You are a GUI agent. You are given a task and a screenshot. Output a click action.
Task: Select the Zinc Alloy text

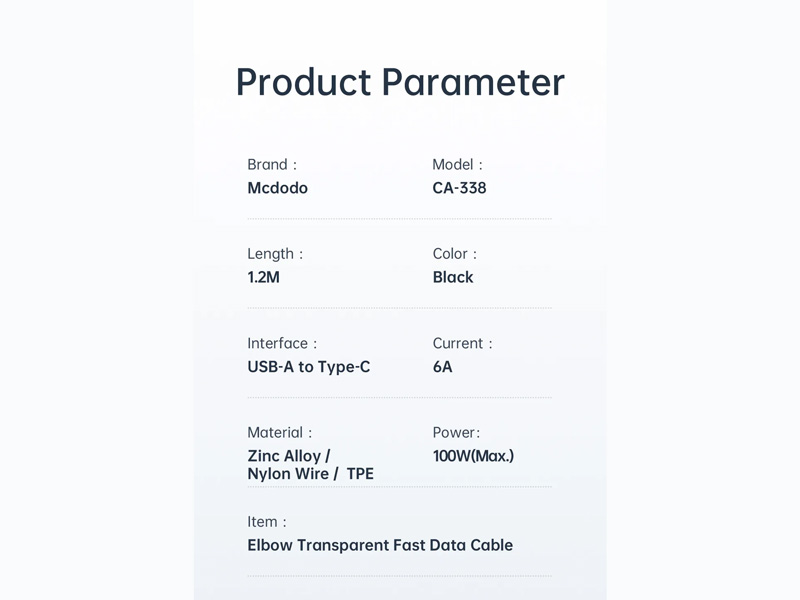pyautogui.click(x=288, y=456)
